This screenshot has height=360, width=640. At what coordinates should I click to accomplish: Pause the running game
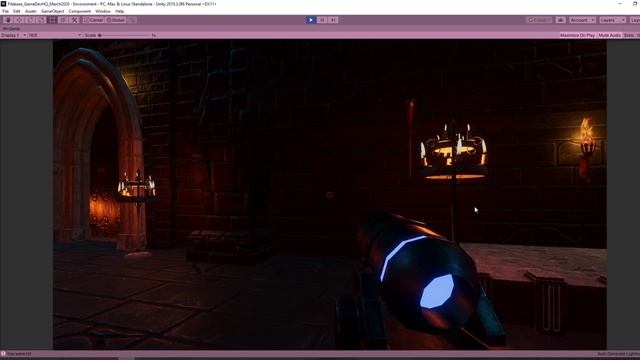tap(322, 20)
